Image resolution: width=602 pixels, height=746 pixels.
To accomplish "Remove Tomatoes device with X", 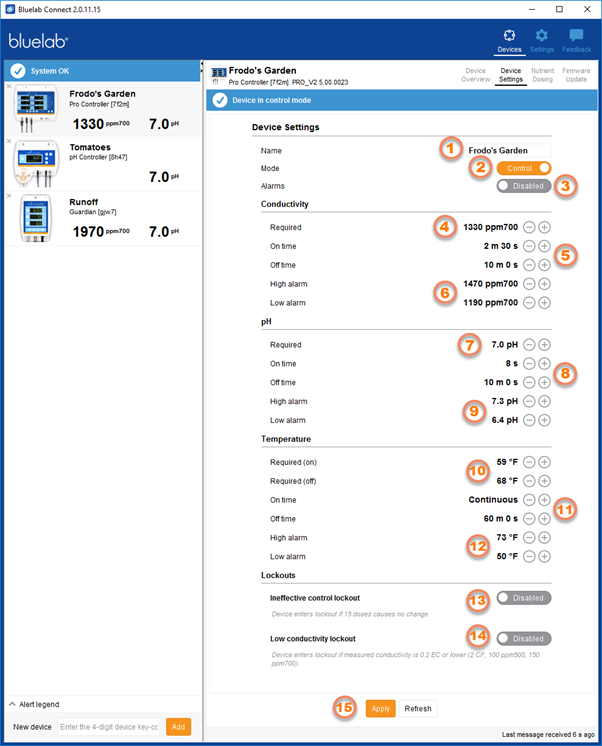I will pyautogui.click(x=9, y=141).
